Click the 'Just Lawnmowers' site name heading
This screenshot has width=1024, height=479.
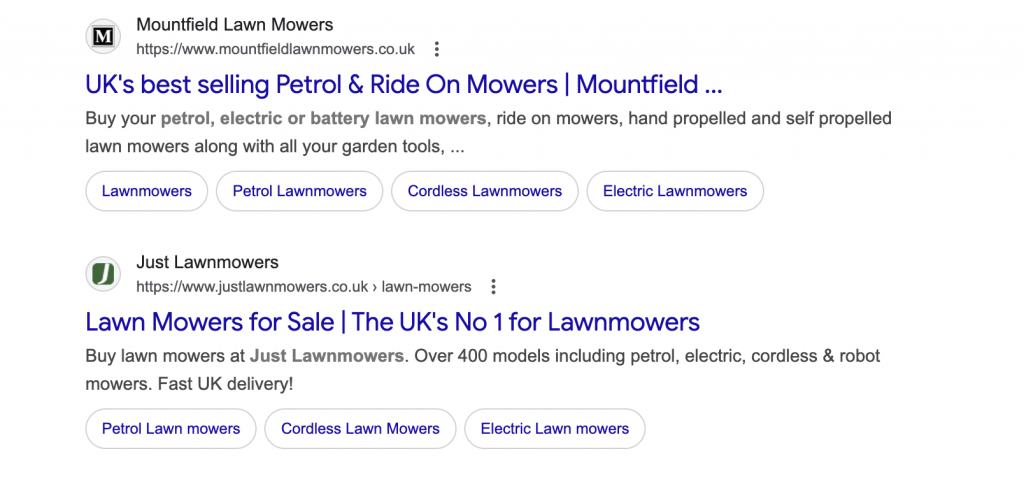tap(207, 262)
